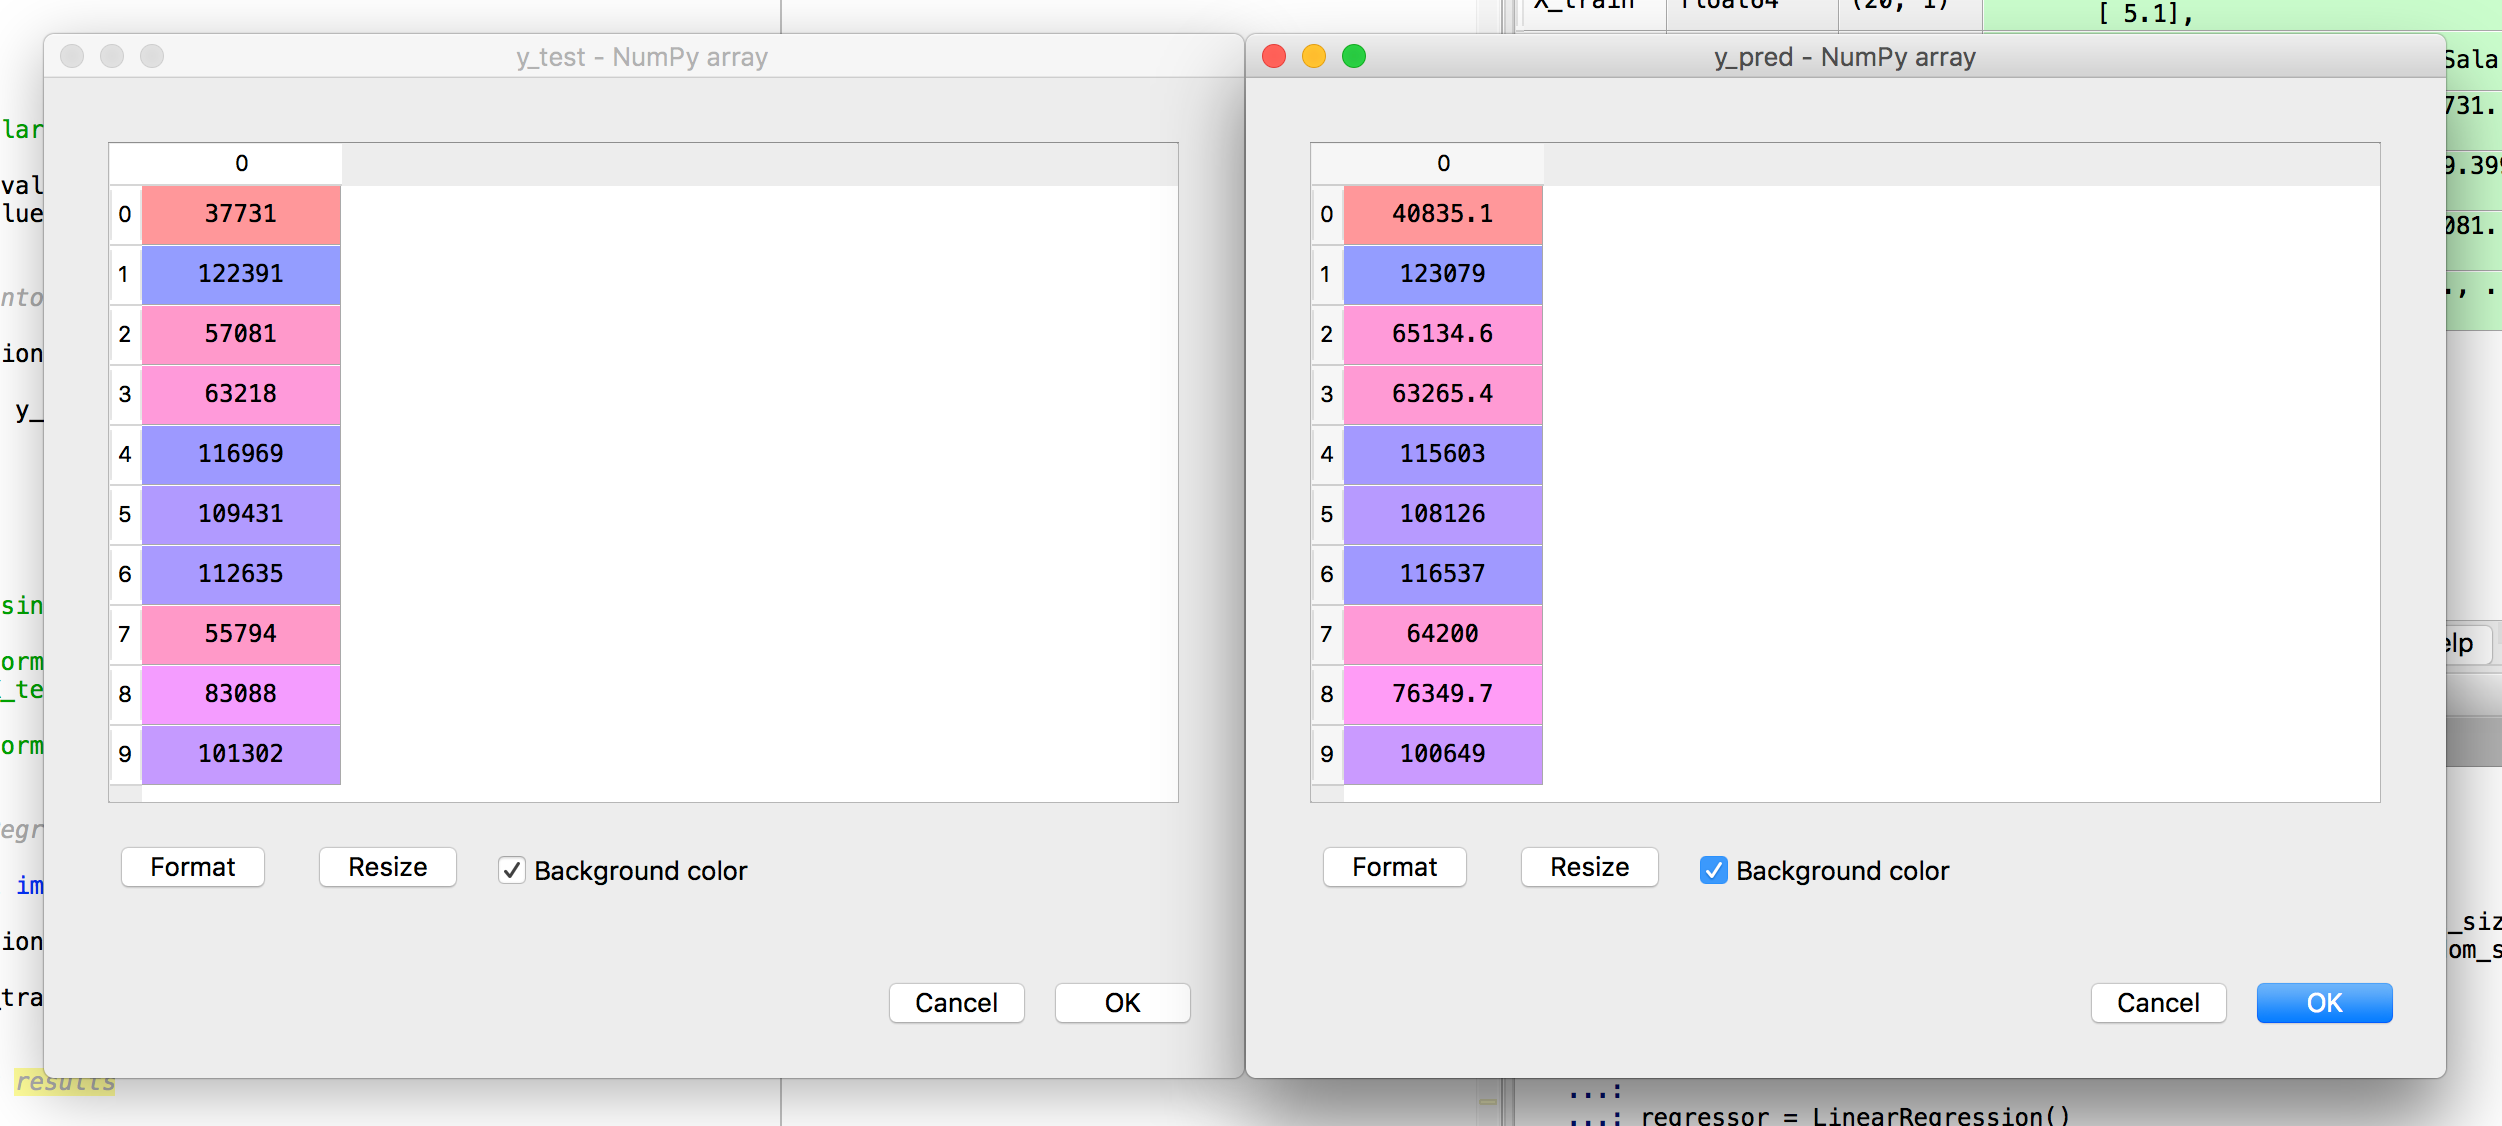Click OK in y_test dialog
The image size is (2502, 1126).
click(1122, 1003)
